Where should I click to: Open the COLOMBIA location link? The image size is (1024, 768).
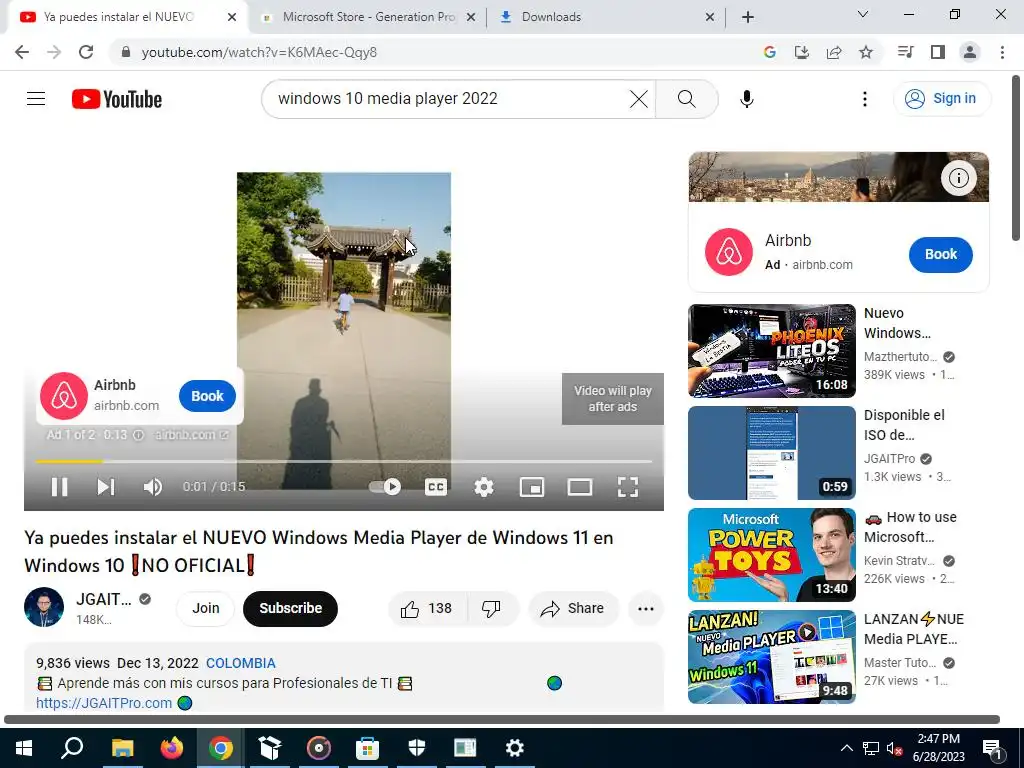click(240, 663)
